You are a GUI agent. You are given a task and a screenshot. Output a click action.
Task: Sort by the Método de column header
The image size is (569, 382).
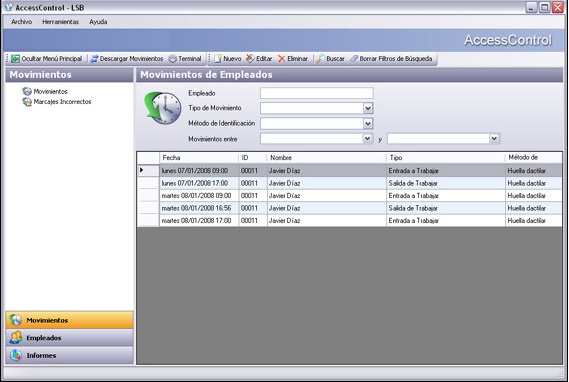(533, 158)
